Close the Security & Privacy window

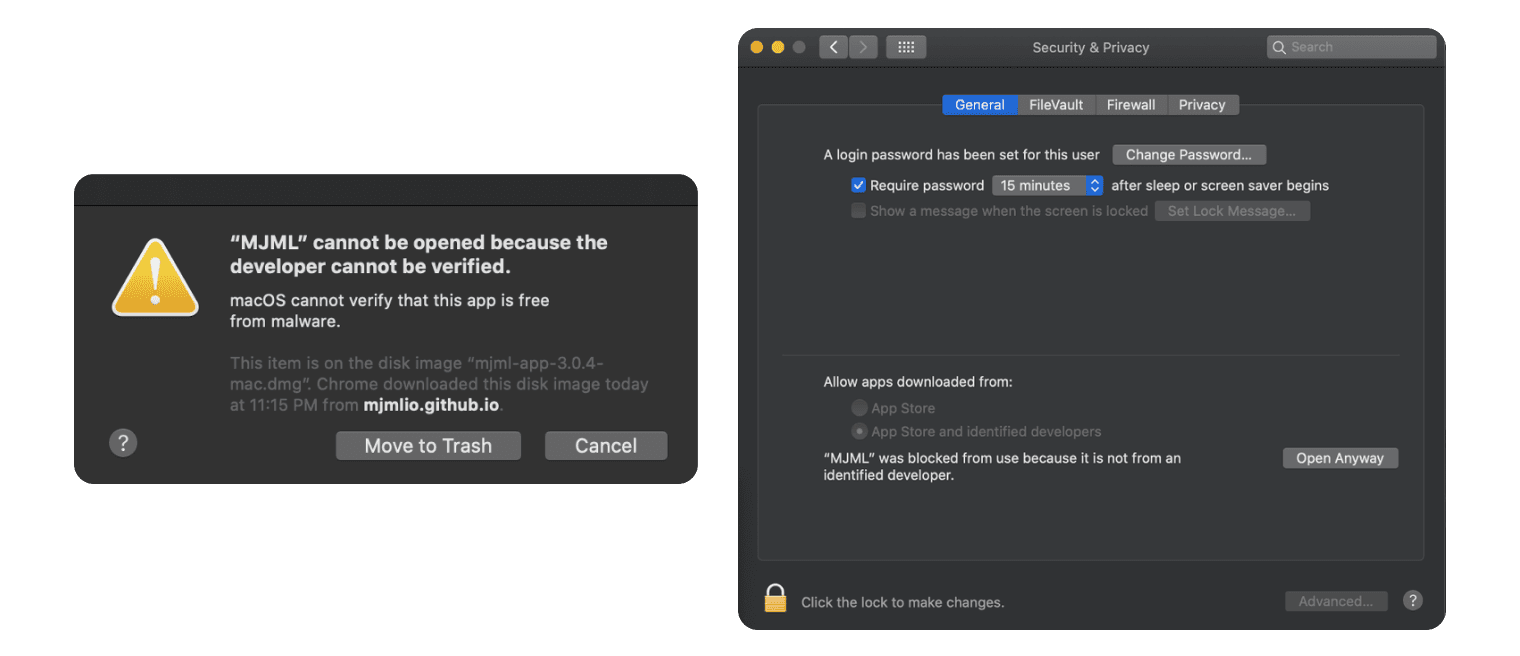(x=756, y=47)
